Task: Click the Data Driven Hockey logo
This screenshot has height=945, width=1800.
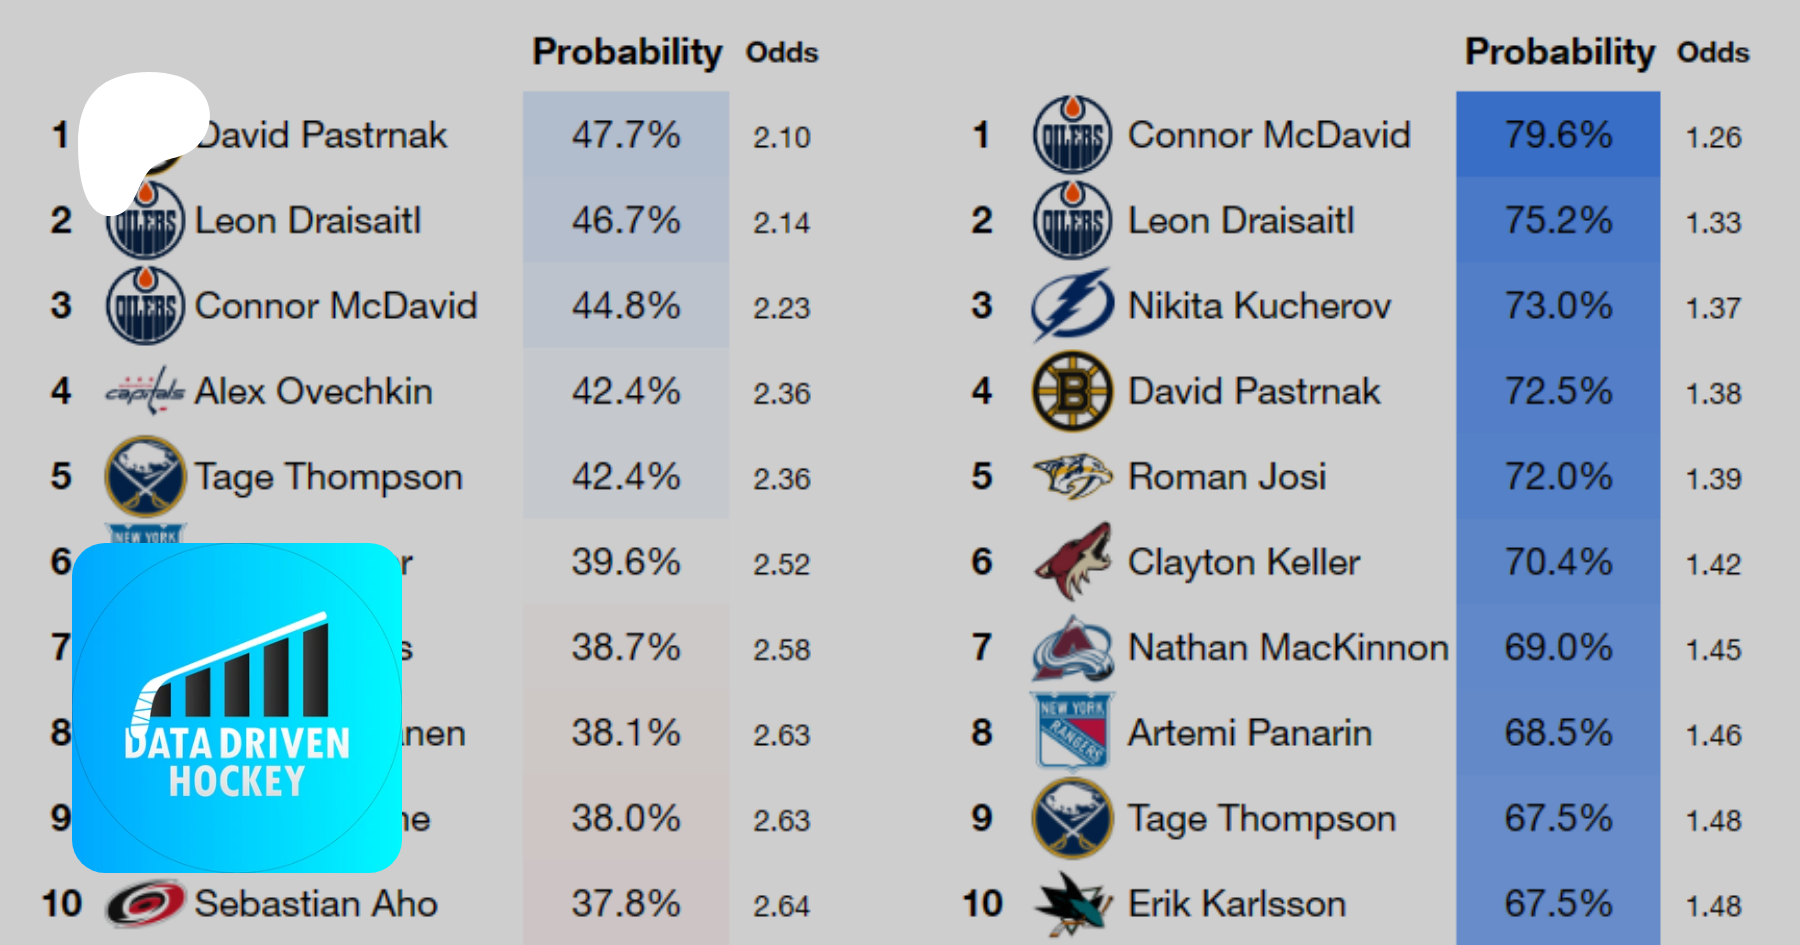Action: tap(237, 707)
